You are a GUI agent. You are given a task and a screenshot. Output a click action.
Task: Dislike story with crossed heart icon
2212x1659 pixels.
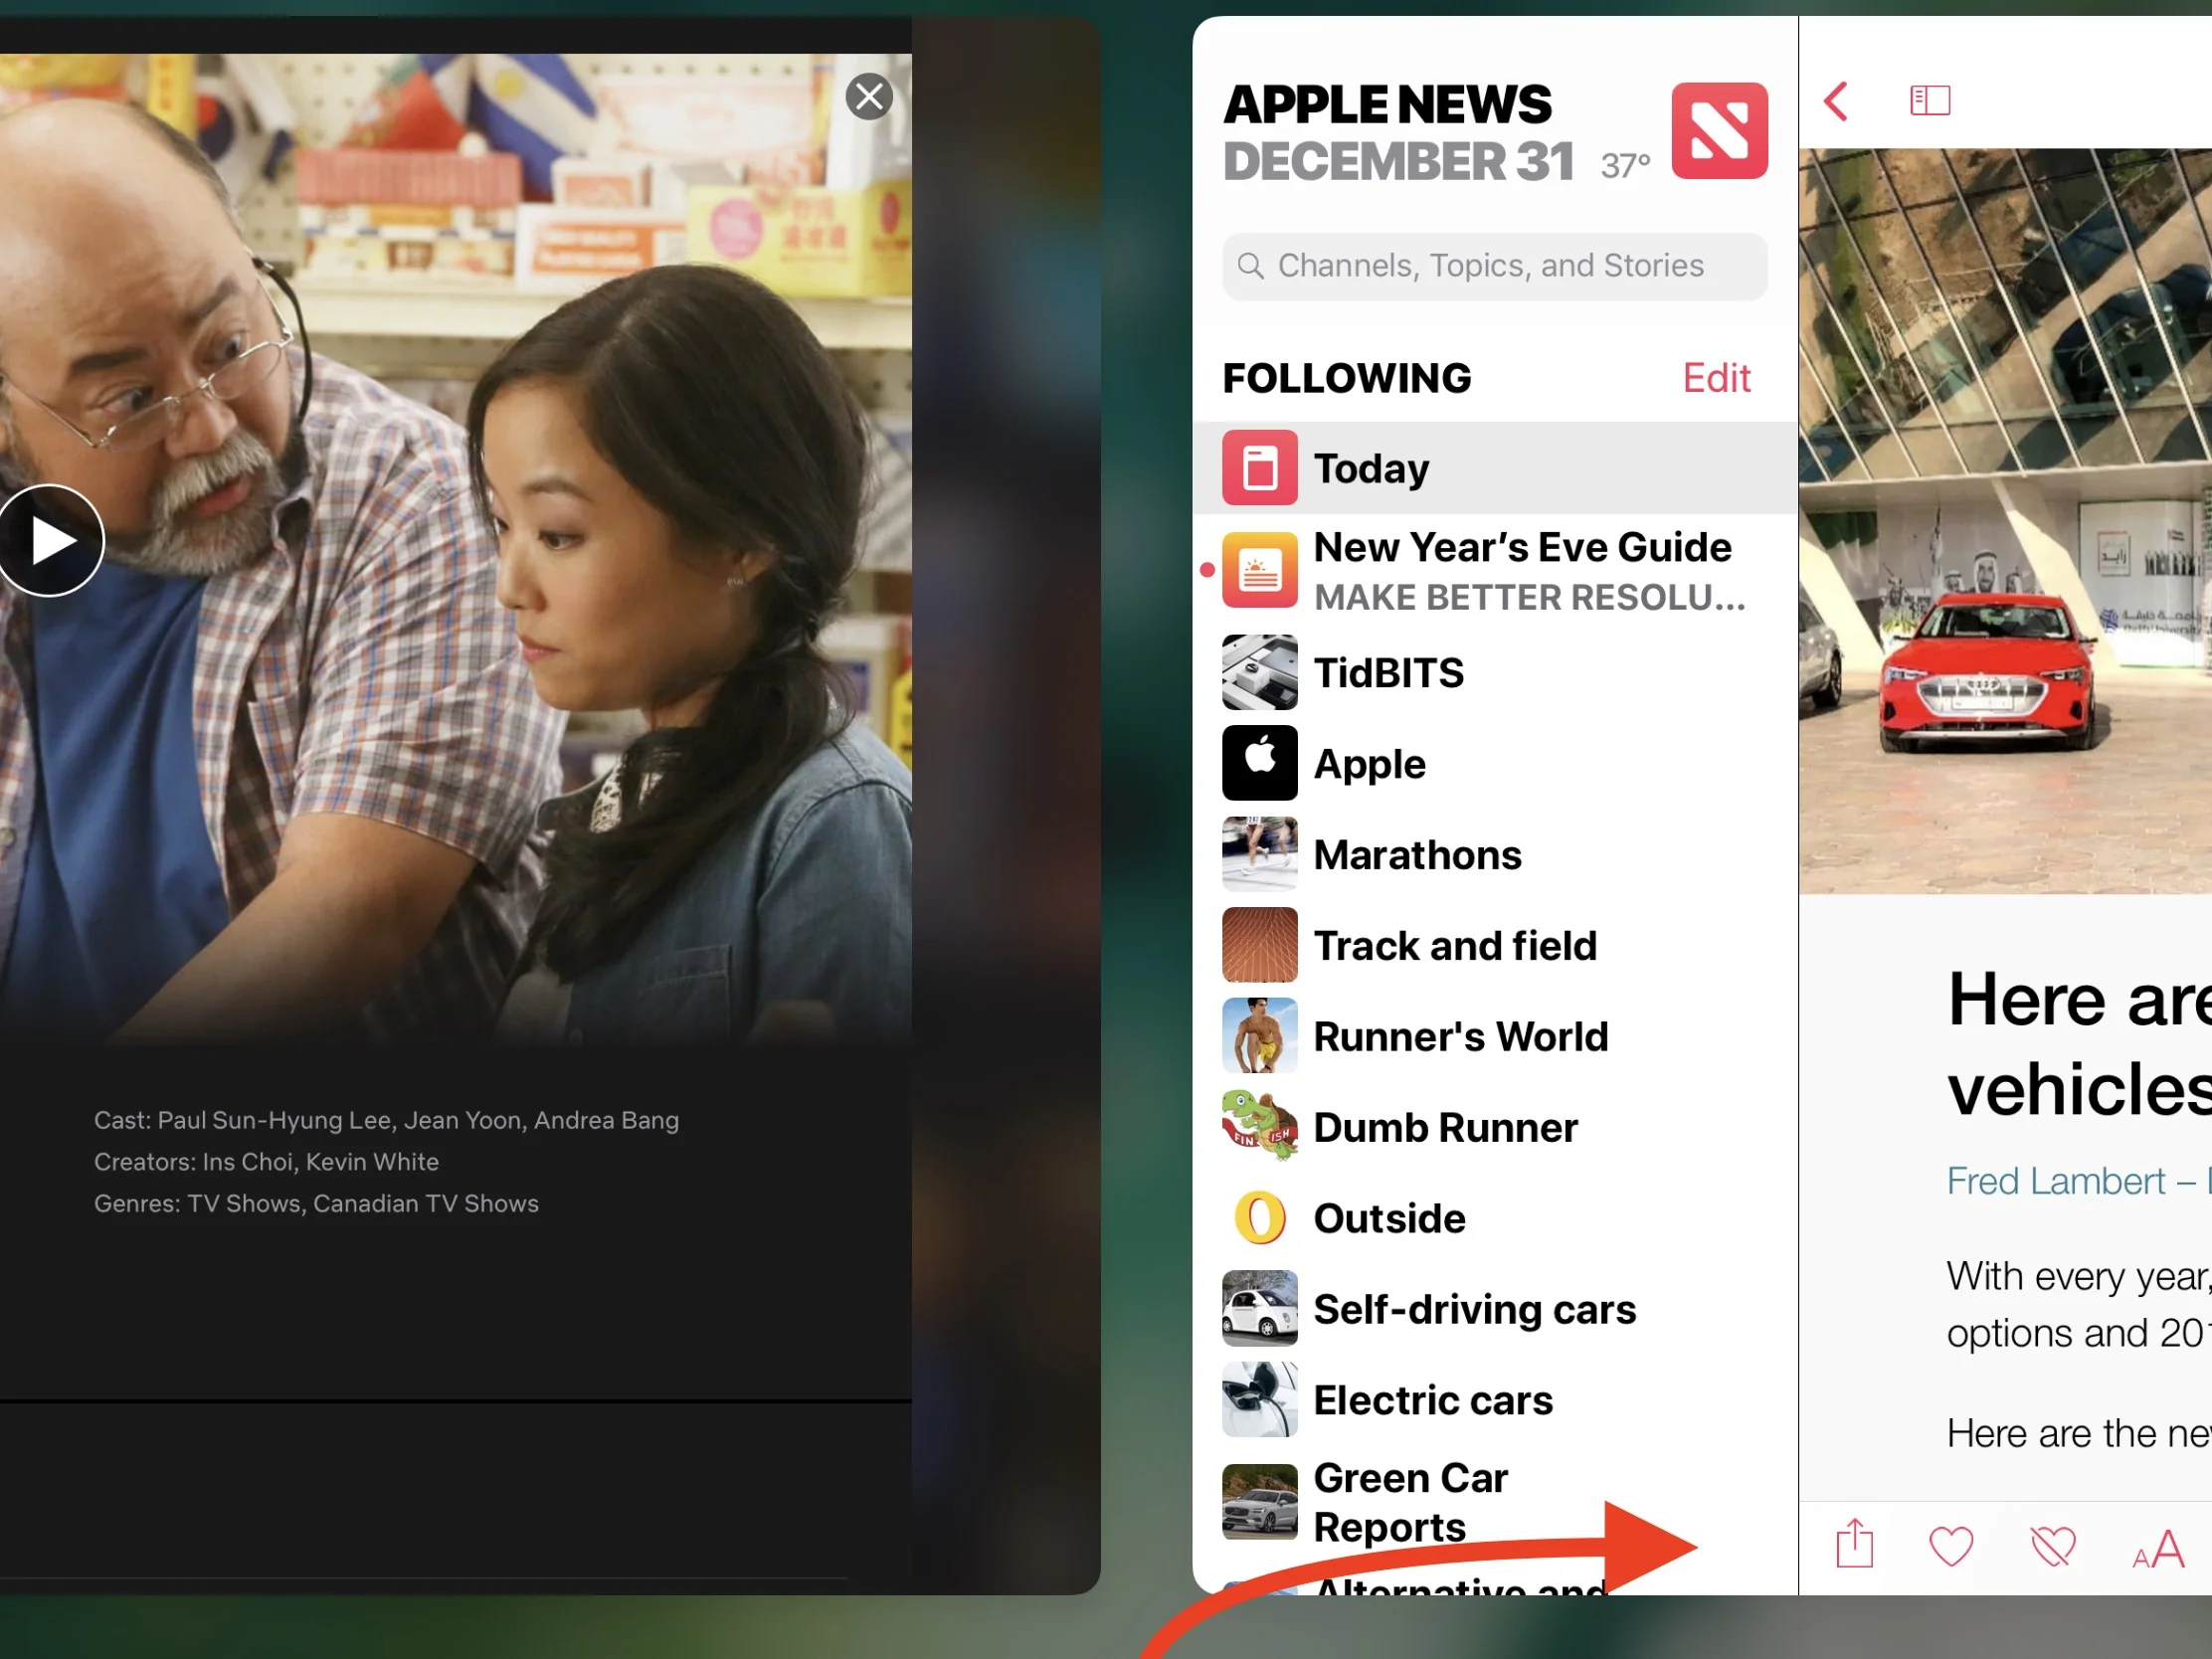pyautogui.click(x=2053, y=1548)
